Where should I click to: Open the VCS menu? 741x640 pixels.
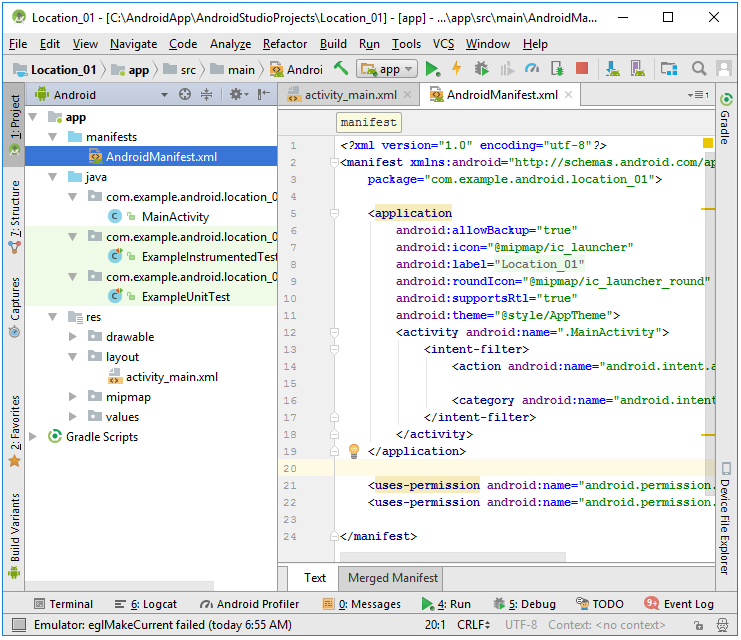pos(443,44)
